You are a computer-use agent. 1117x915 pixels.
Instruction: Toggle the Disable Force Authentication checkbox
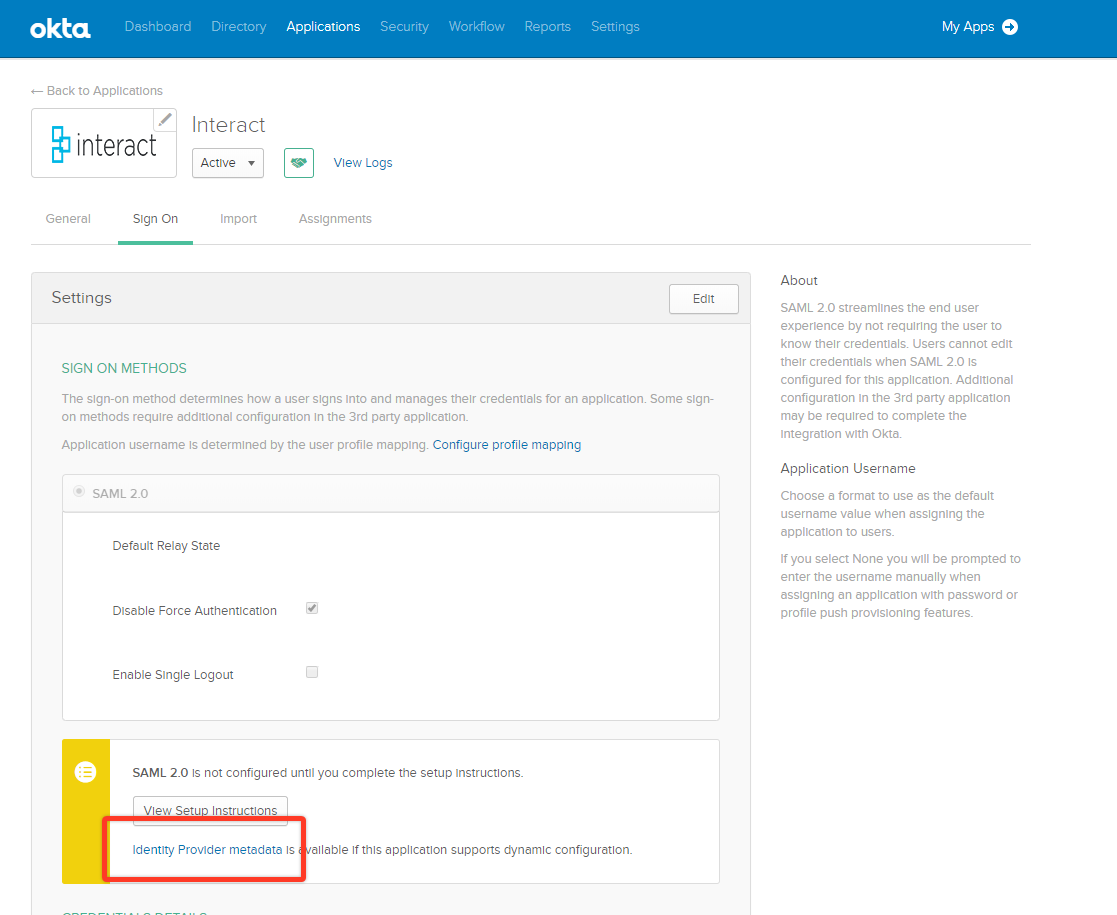(x=311, y=608)
